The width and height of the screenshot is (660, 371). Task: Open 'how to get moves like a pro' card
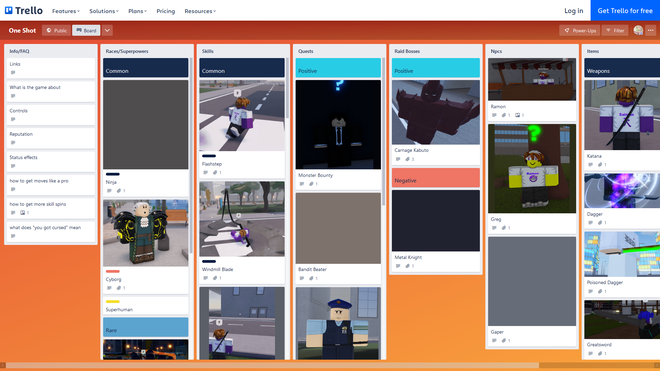(51, 185)
